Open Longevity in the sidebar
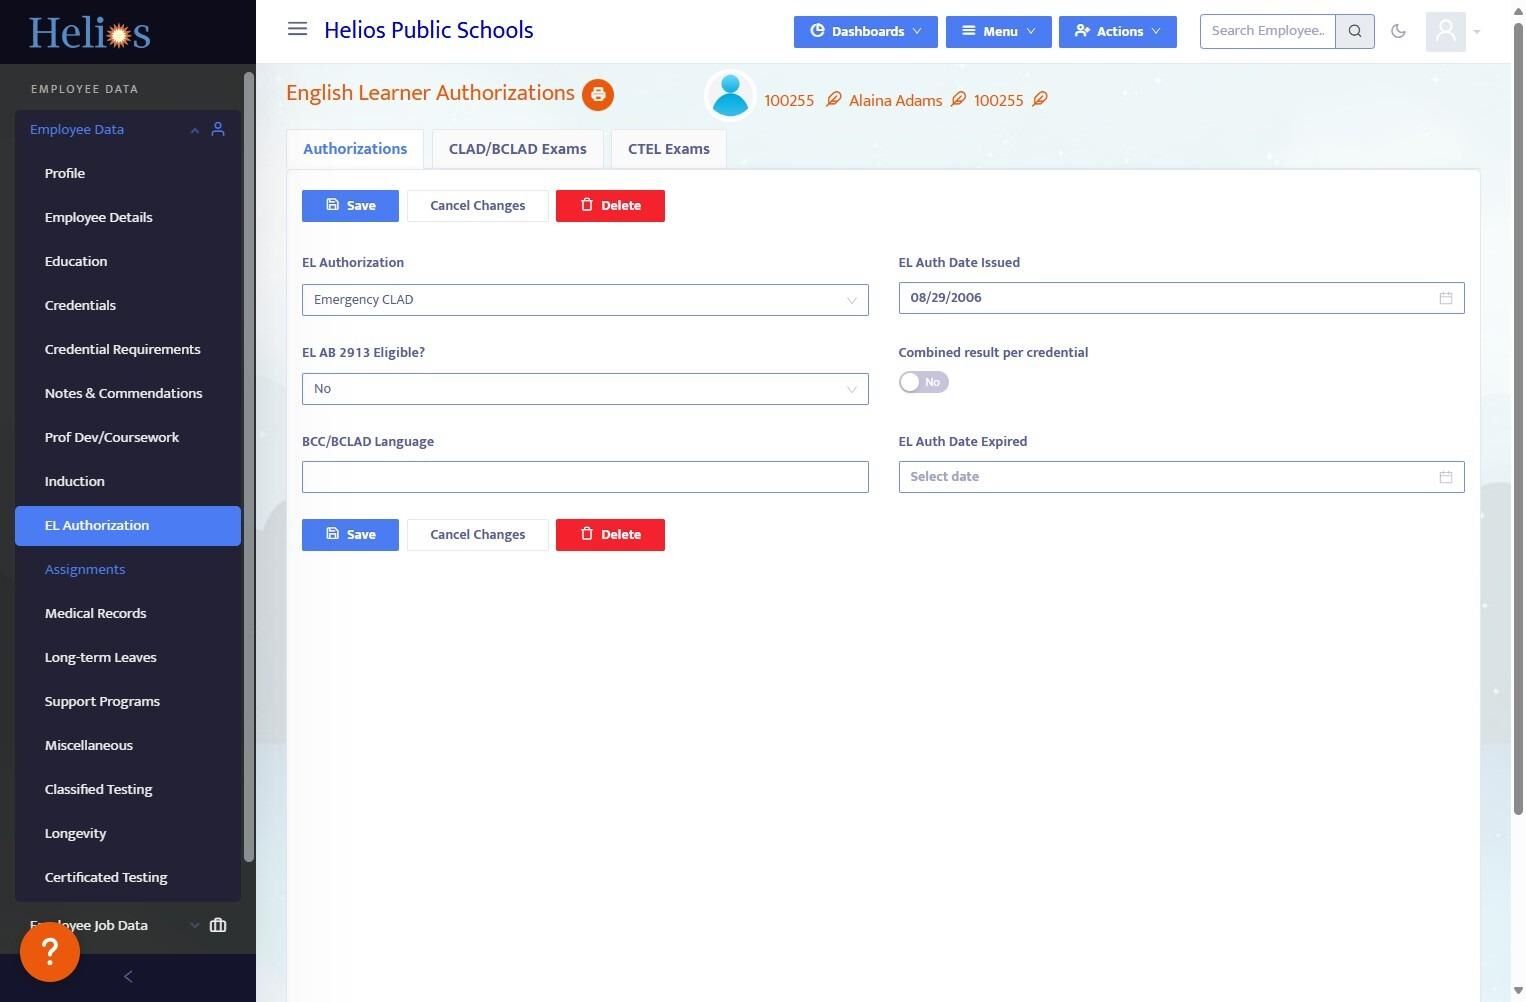 click(128, 833)
